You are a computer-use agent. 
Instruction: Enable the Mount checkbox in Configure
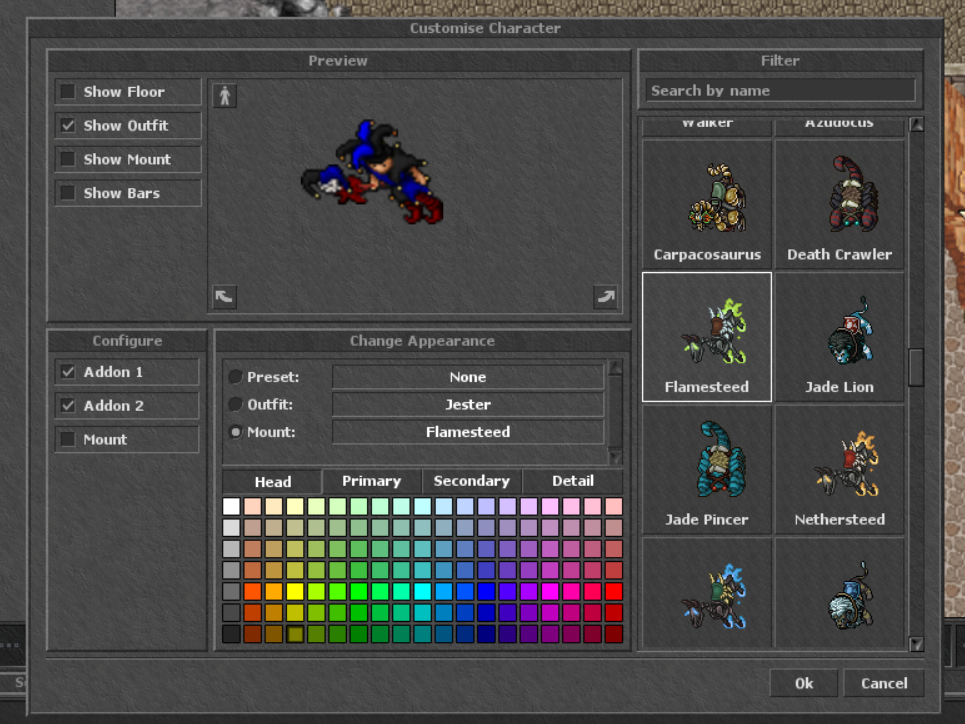pos(68,440)
